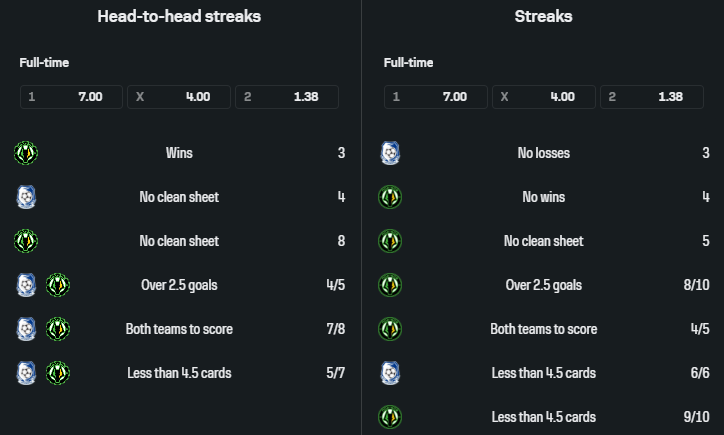Open the Over 2.5 goals 8/10 streak row
The image size is (724, 435).
(x=544, y=285)
